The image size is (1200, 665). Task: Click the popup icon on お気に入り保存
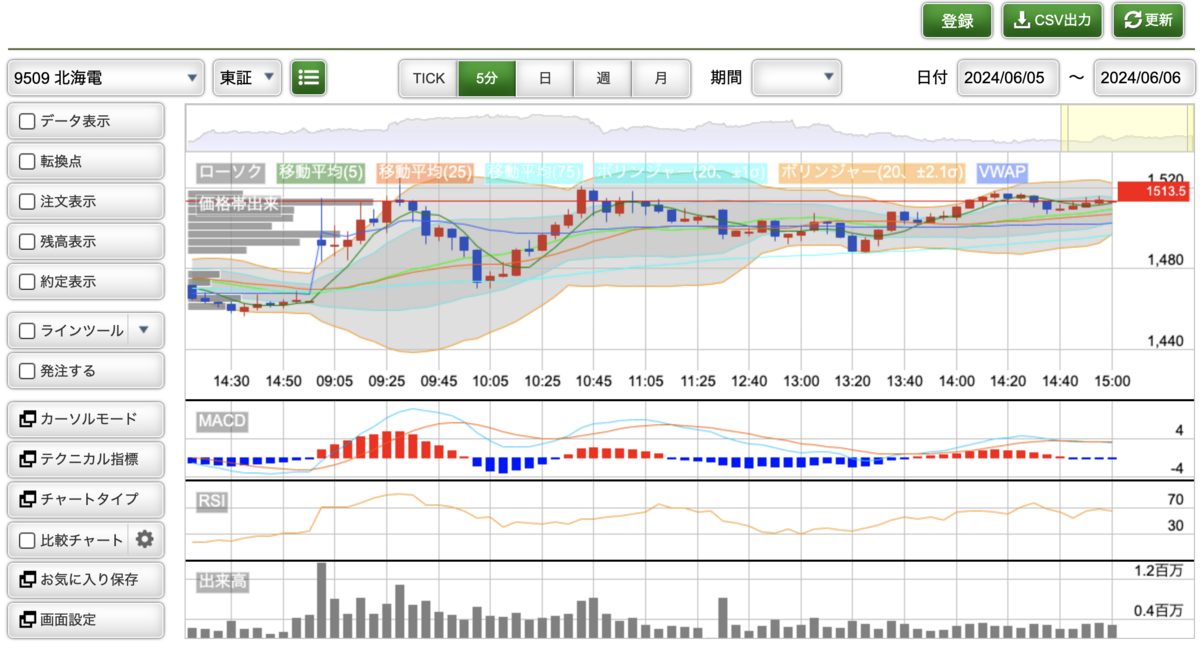click(27, 579)
